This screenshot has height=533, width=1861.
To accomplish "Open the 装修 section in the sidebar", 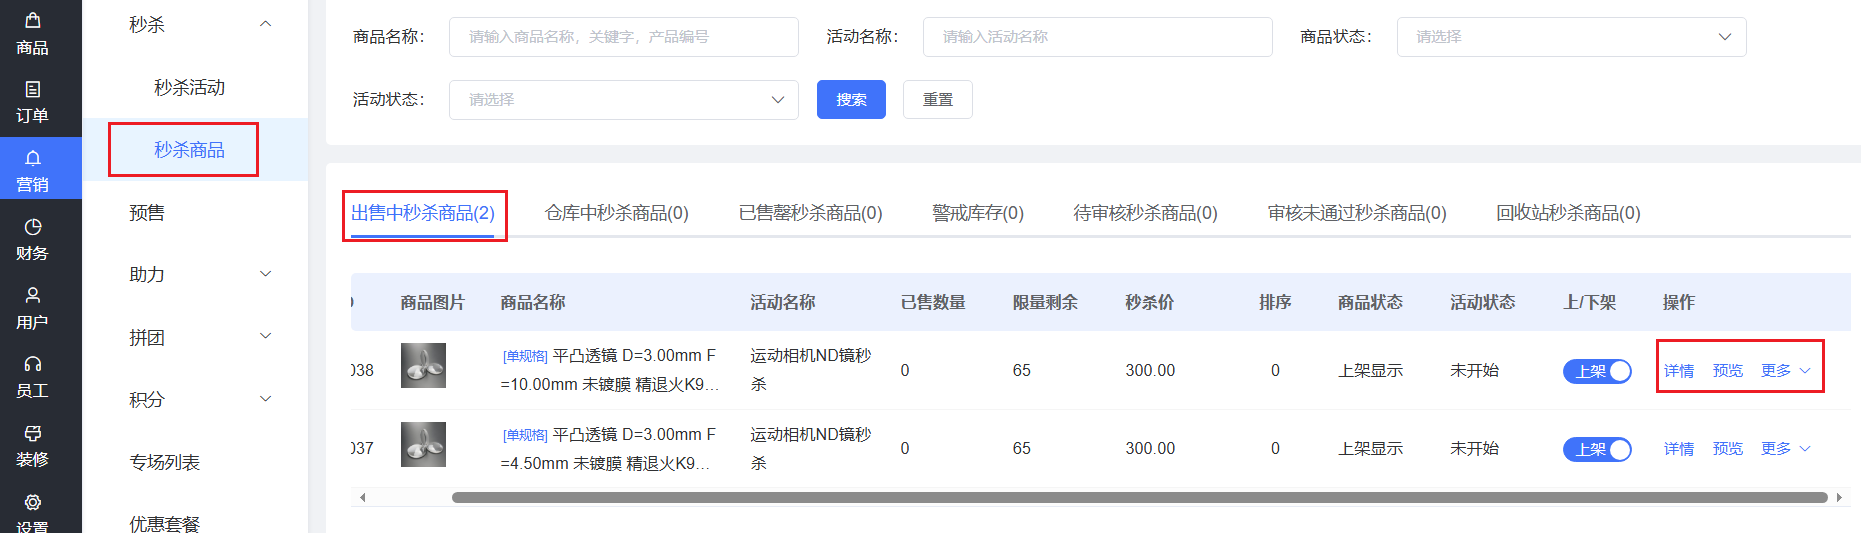I will [x=32, y=445].
